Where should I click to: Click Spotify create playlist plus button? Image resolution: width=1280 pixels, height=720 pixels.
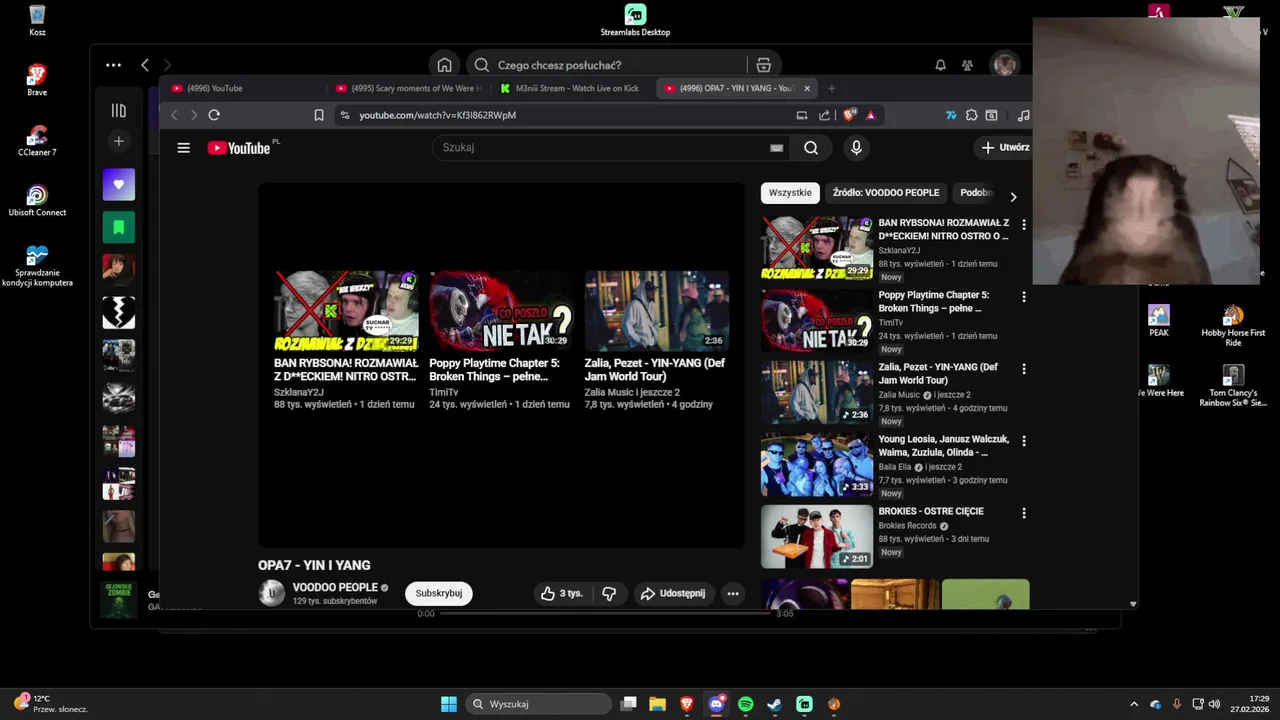(x=118, y=141)
